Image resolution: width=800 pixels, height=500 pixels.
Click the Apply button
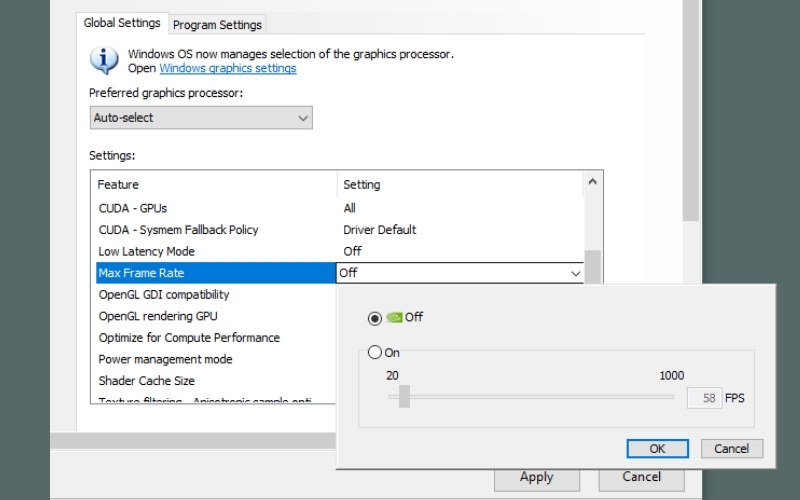[536, 477]
